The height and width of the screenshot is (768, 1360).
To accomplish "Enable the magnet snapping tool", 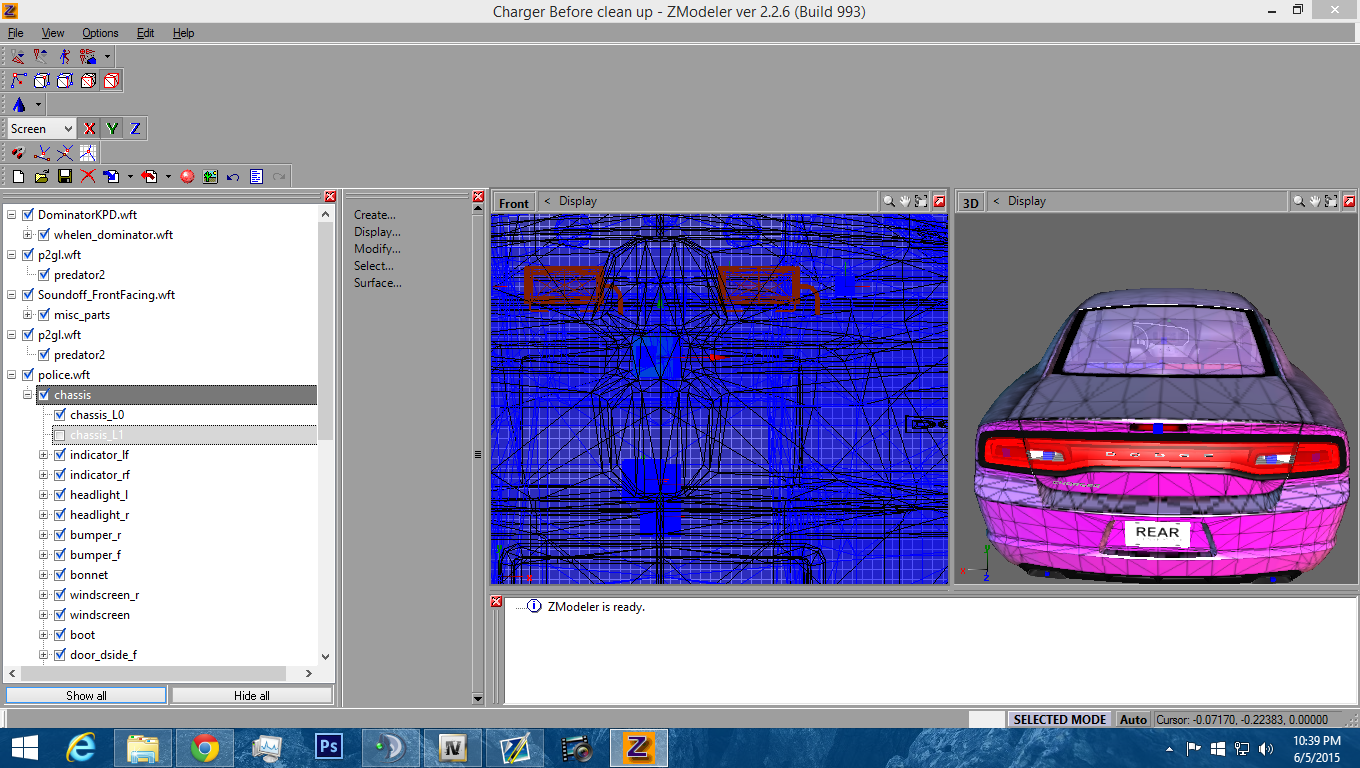I will click(18, 153).
